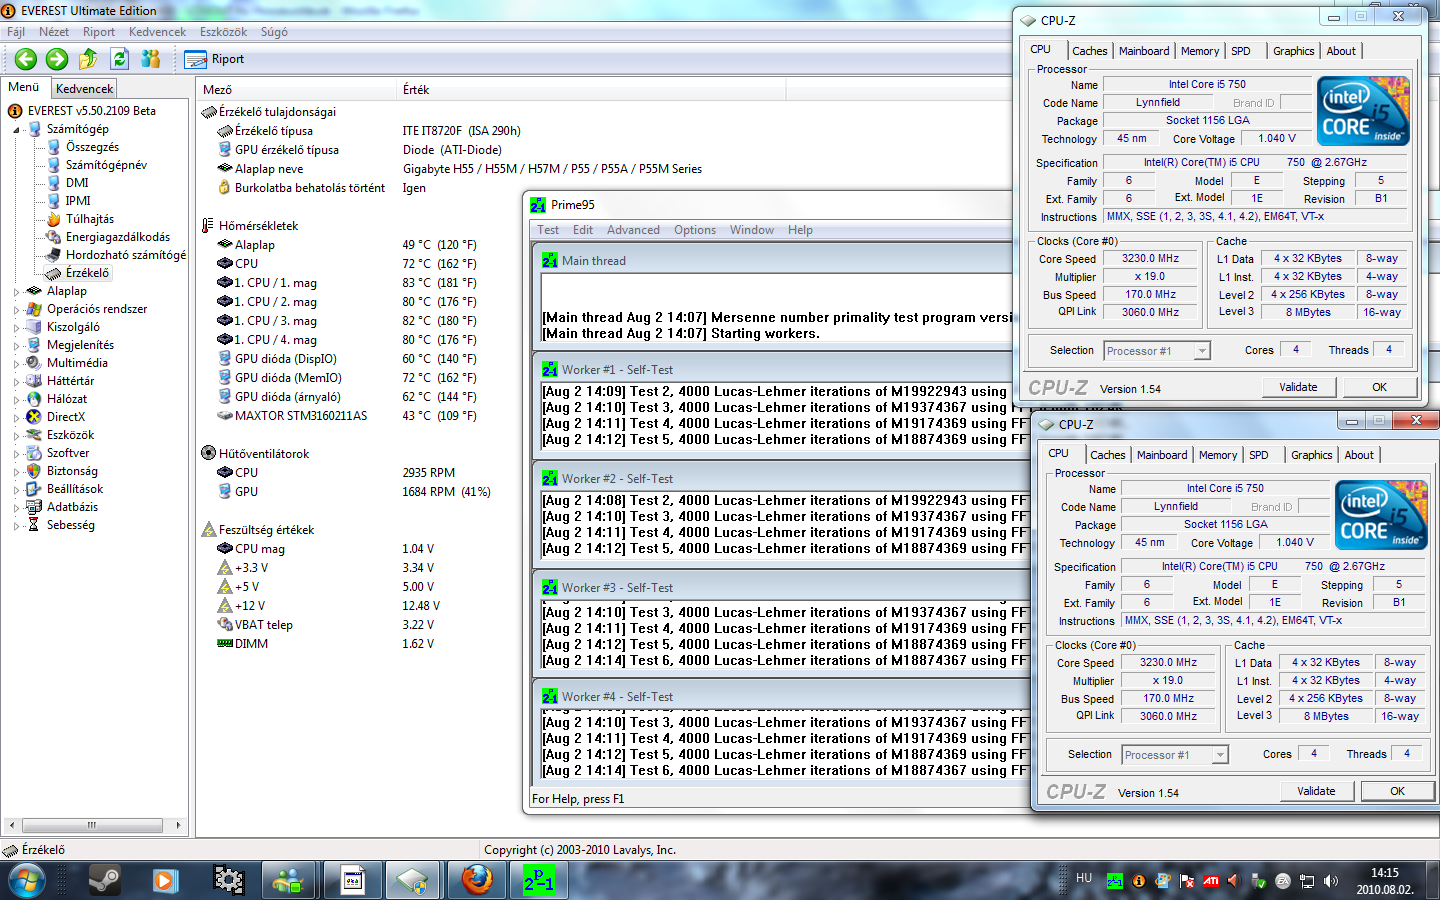Image resolution: width=1440 pixels, height=900 pixels.
Task: Click the Feszültség értékek warning icon
Action: point(209,530)
